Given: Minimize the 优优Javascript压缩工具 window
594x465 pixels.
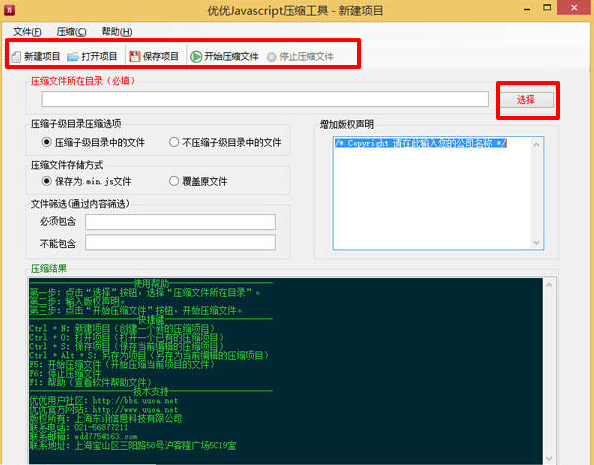Looking at the screenshot, I should point(527,8).
